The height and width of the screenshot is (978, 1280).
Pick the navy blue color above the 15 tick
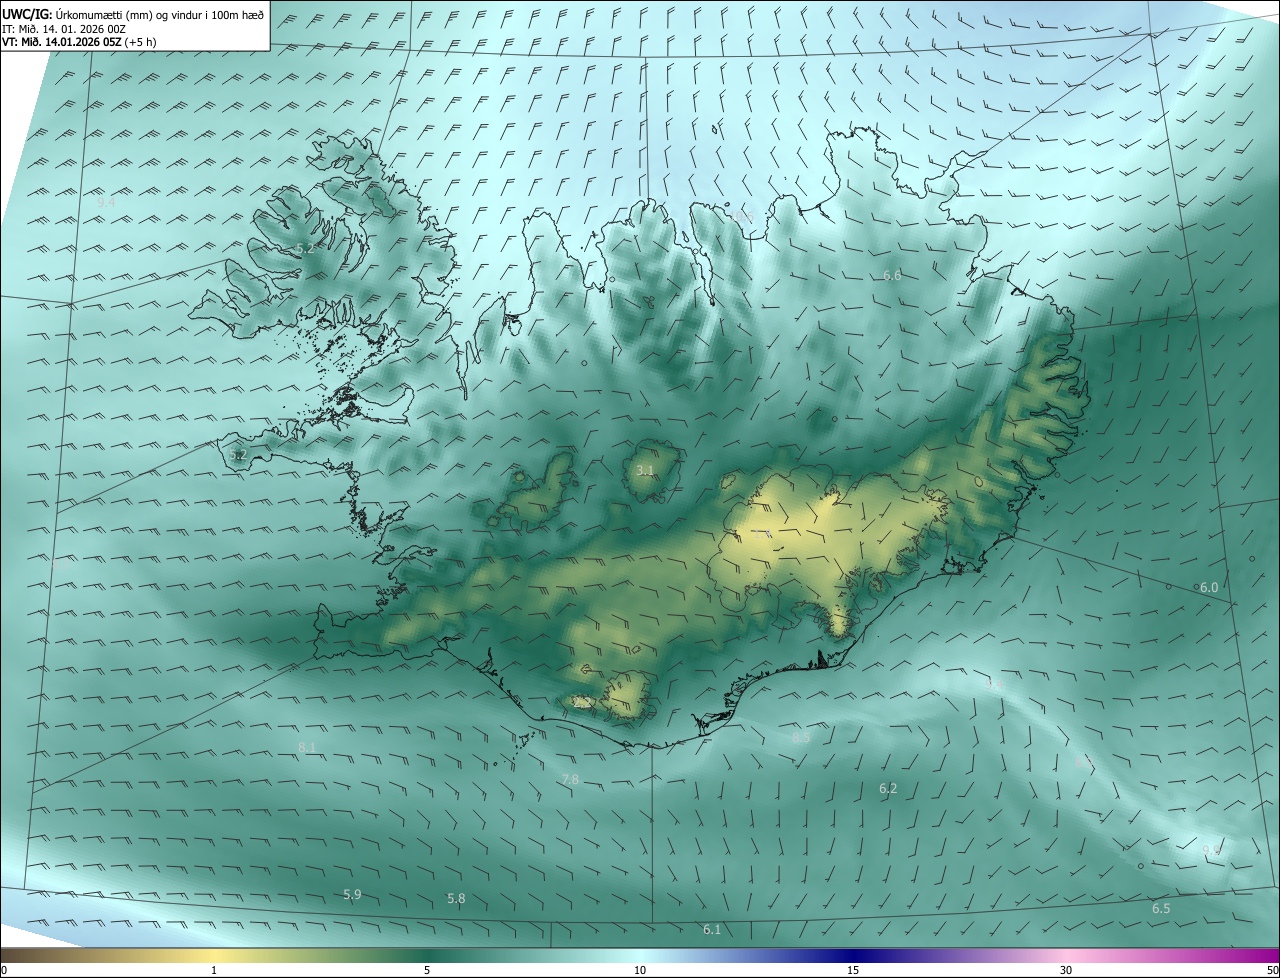[x=853, y=956]
